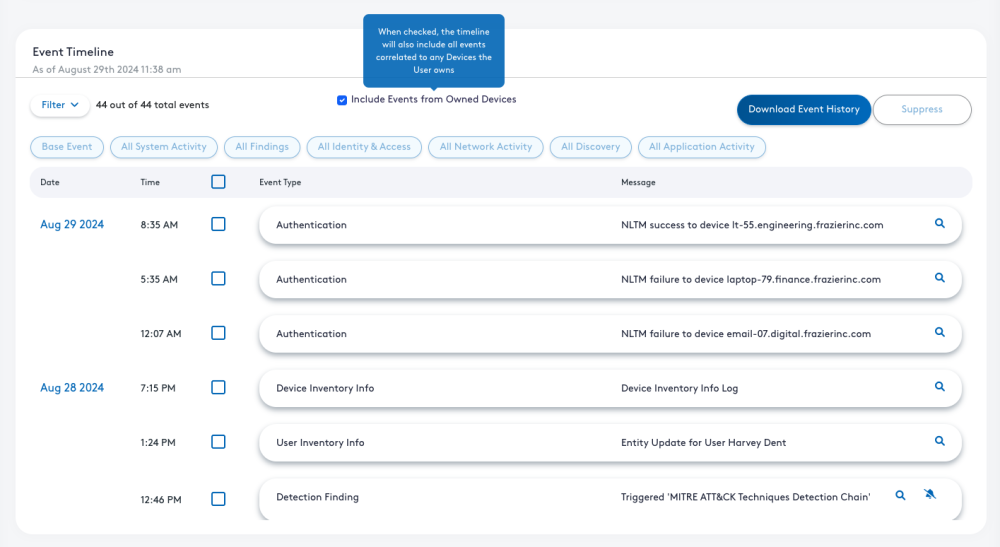Screen dimensions: 1000x547
Task: Open details for 8:35 AM Authentication event
Action: point(939,223)
